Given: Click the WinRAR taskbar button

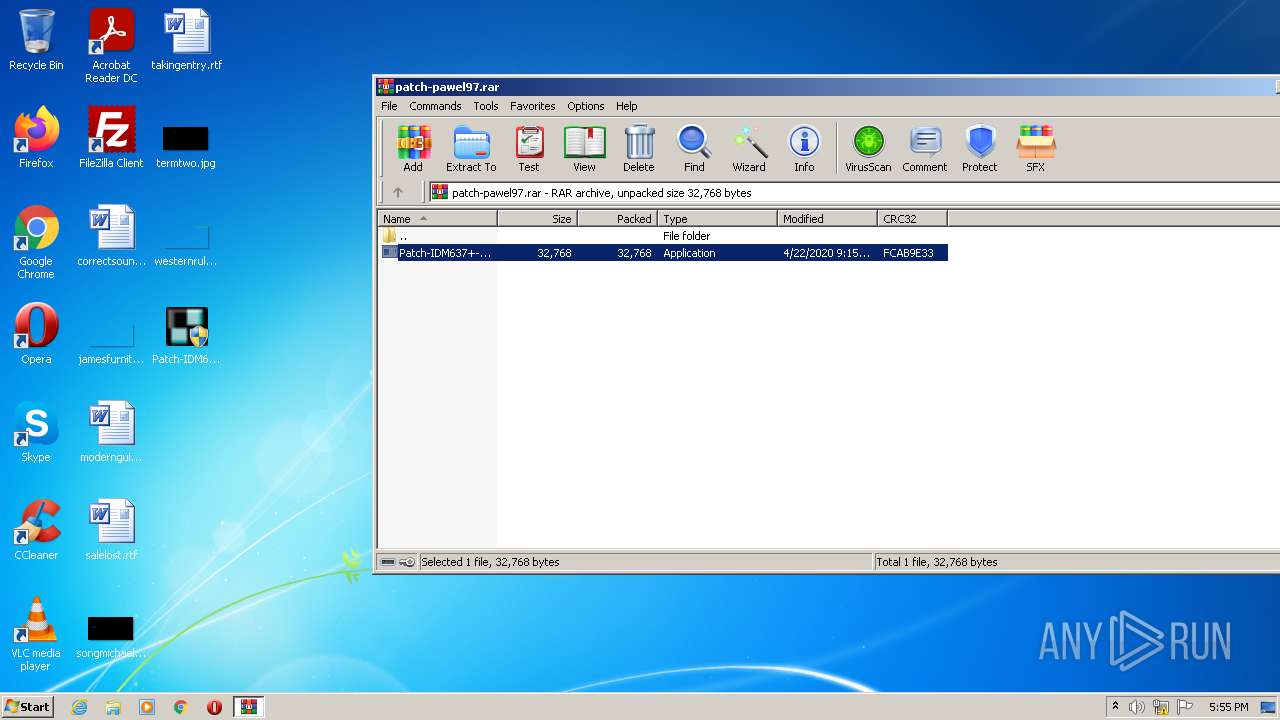Looking at the screenshot, I should click(248, 707).
